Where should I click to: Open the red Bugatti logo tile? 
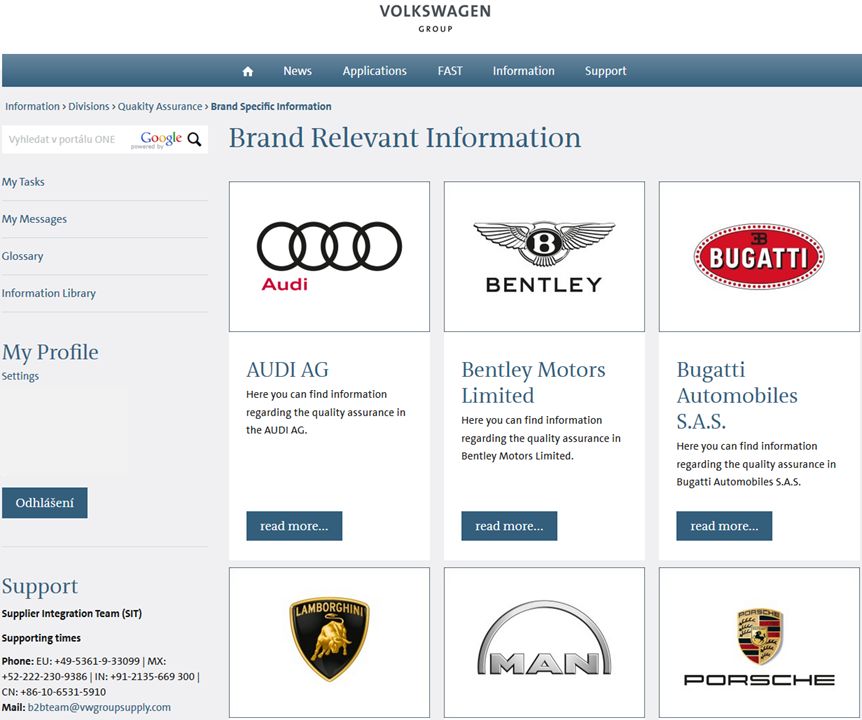[x=759, y=257]
